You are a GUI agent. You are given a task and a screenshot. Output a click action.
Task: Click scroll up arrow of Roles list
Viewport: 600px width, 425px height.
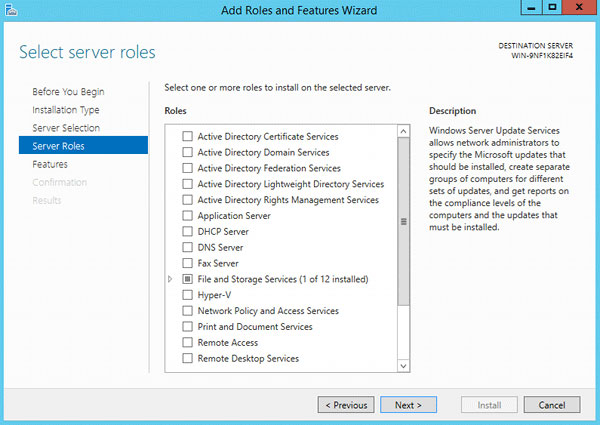coord(403,132)
